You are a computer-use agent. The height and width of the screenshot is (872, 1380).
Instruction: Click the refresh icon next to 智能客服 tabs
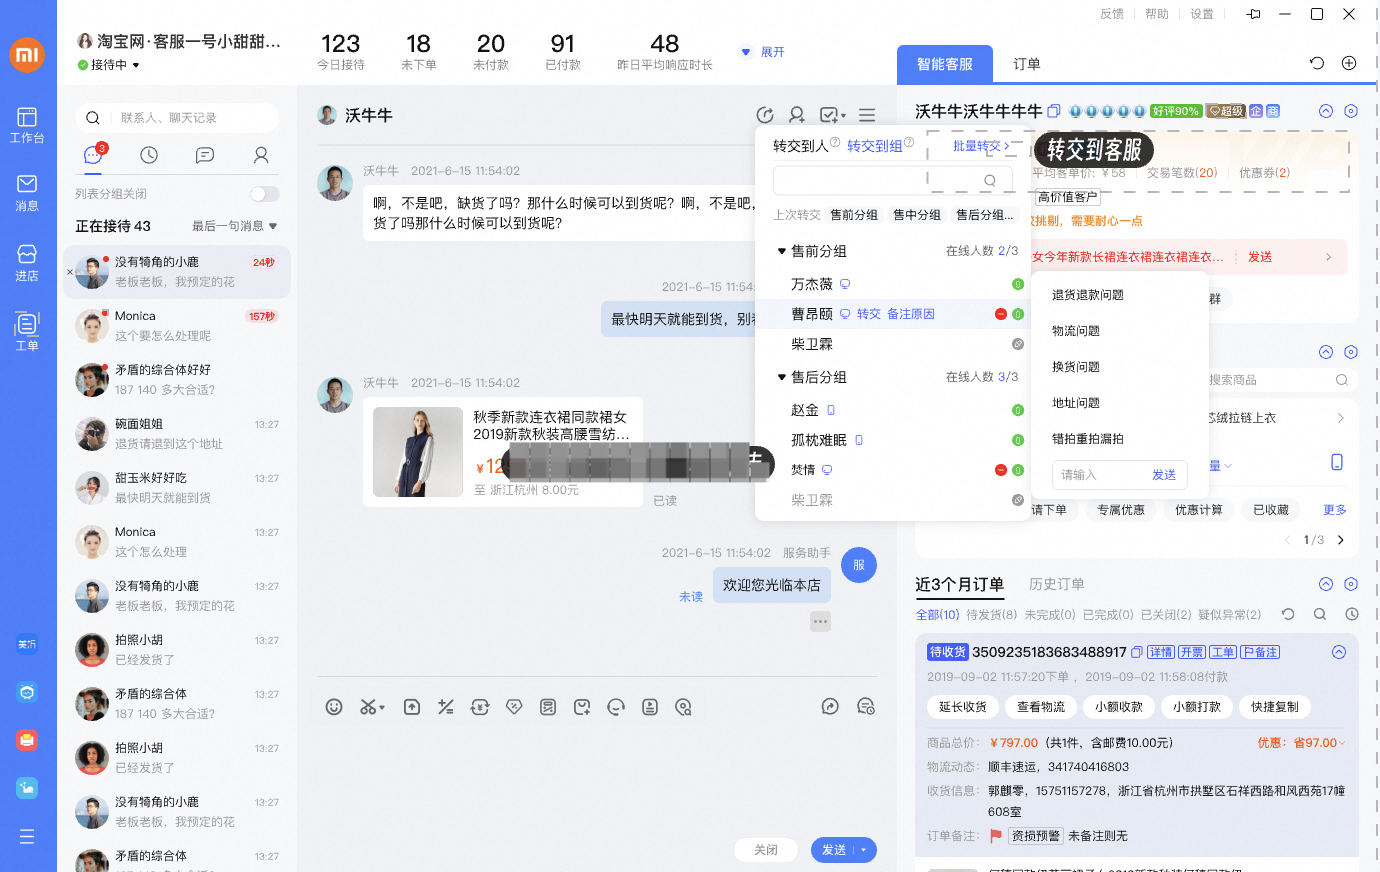(x=1317, y=63)
